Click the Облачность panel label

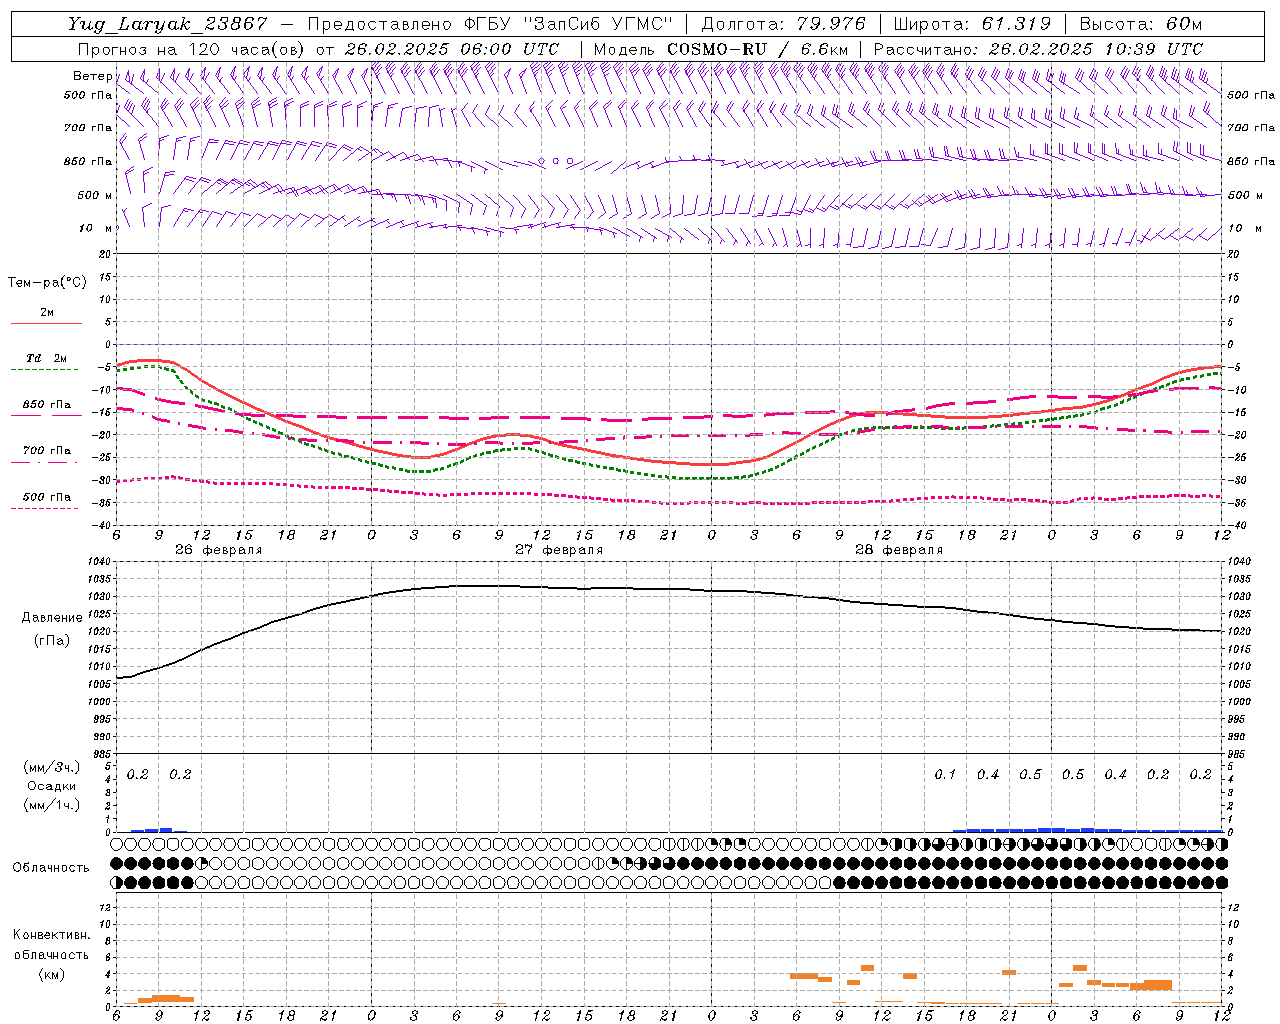pyautogui.click(x=51, y=868)
